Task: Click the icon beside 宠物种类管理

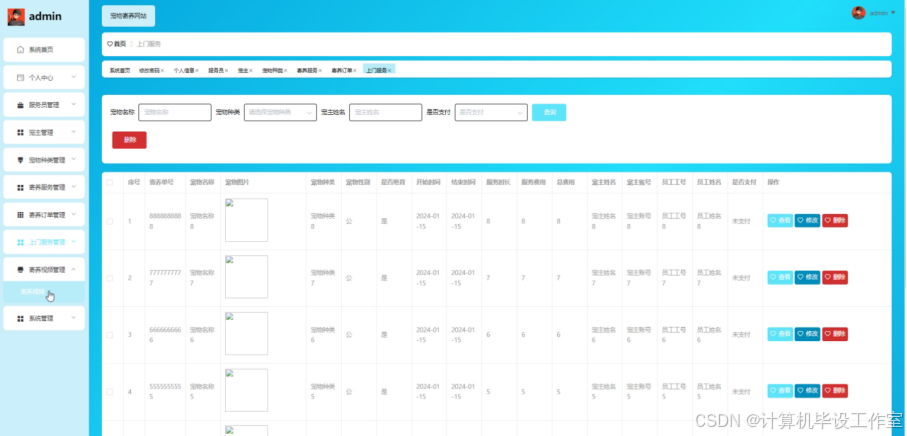Action: tap(20, 160)
